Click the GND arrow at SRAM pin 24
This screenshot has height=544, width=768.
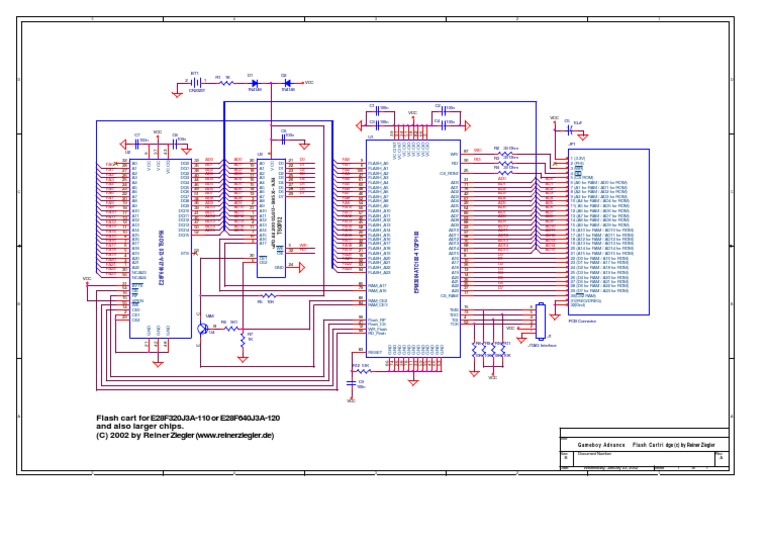pos(301,267)
